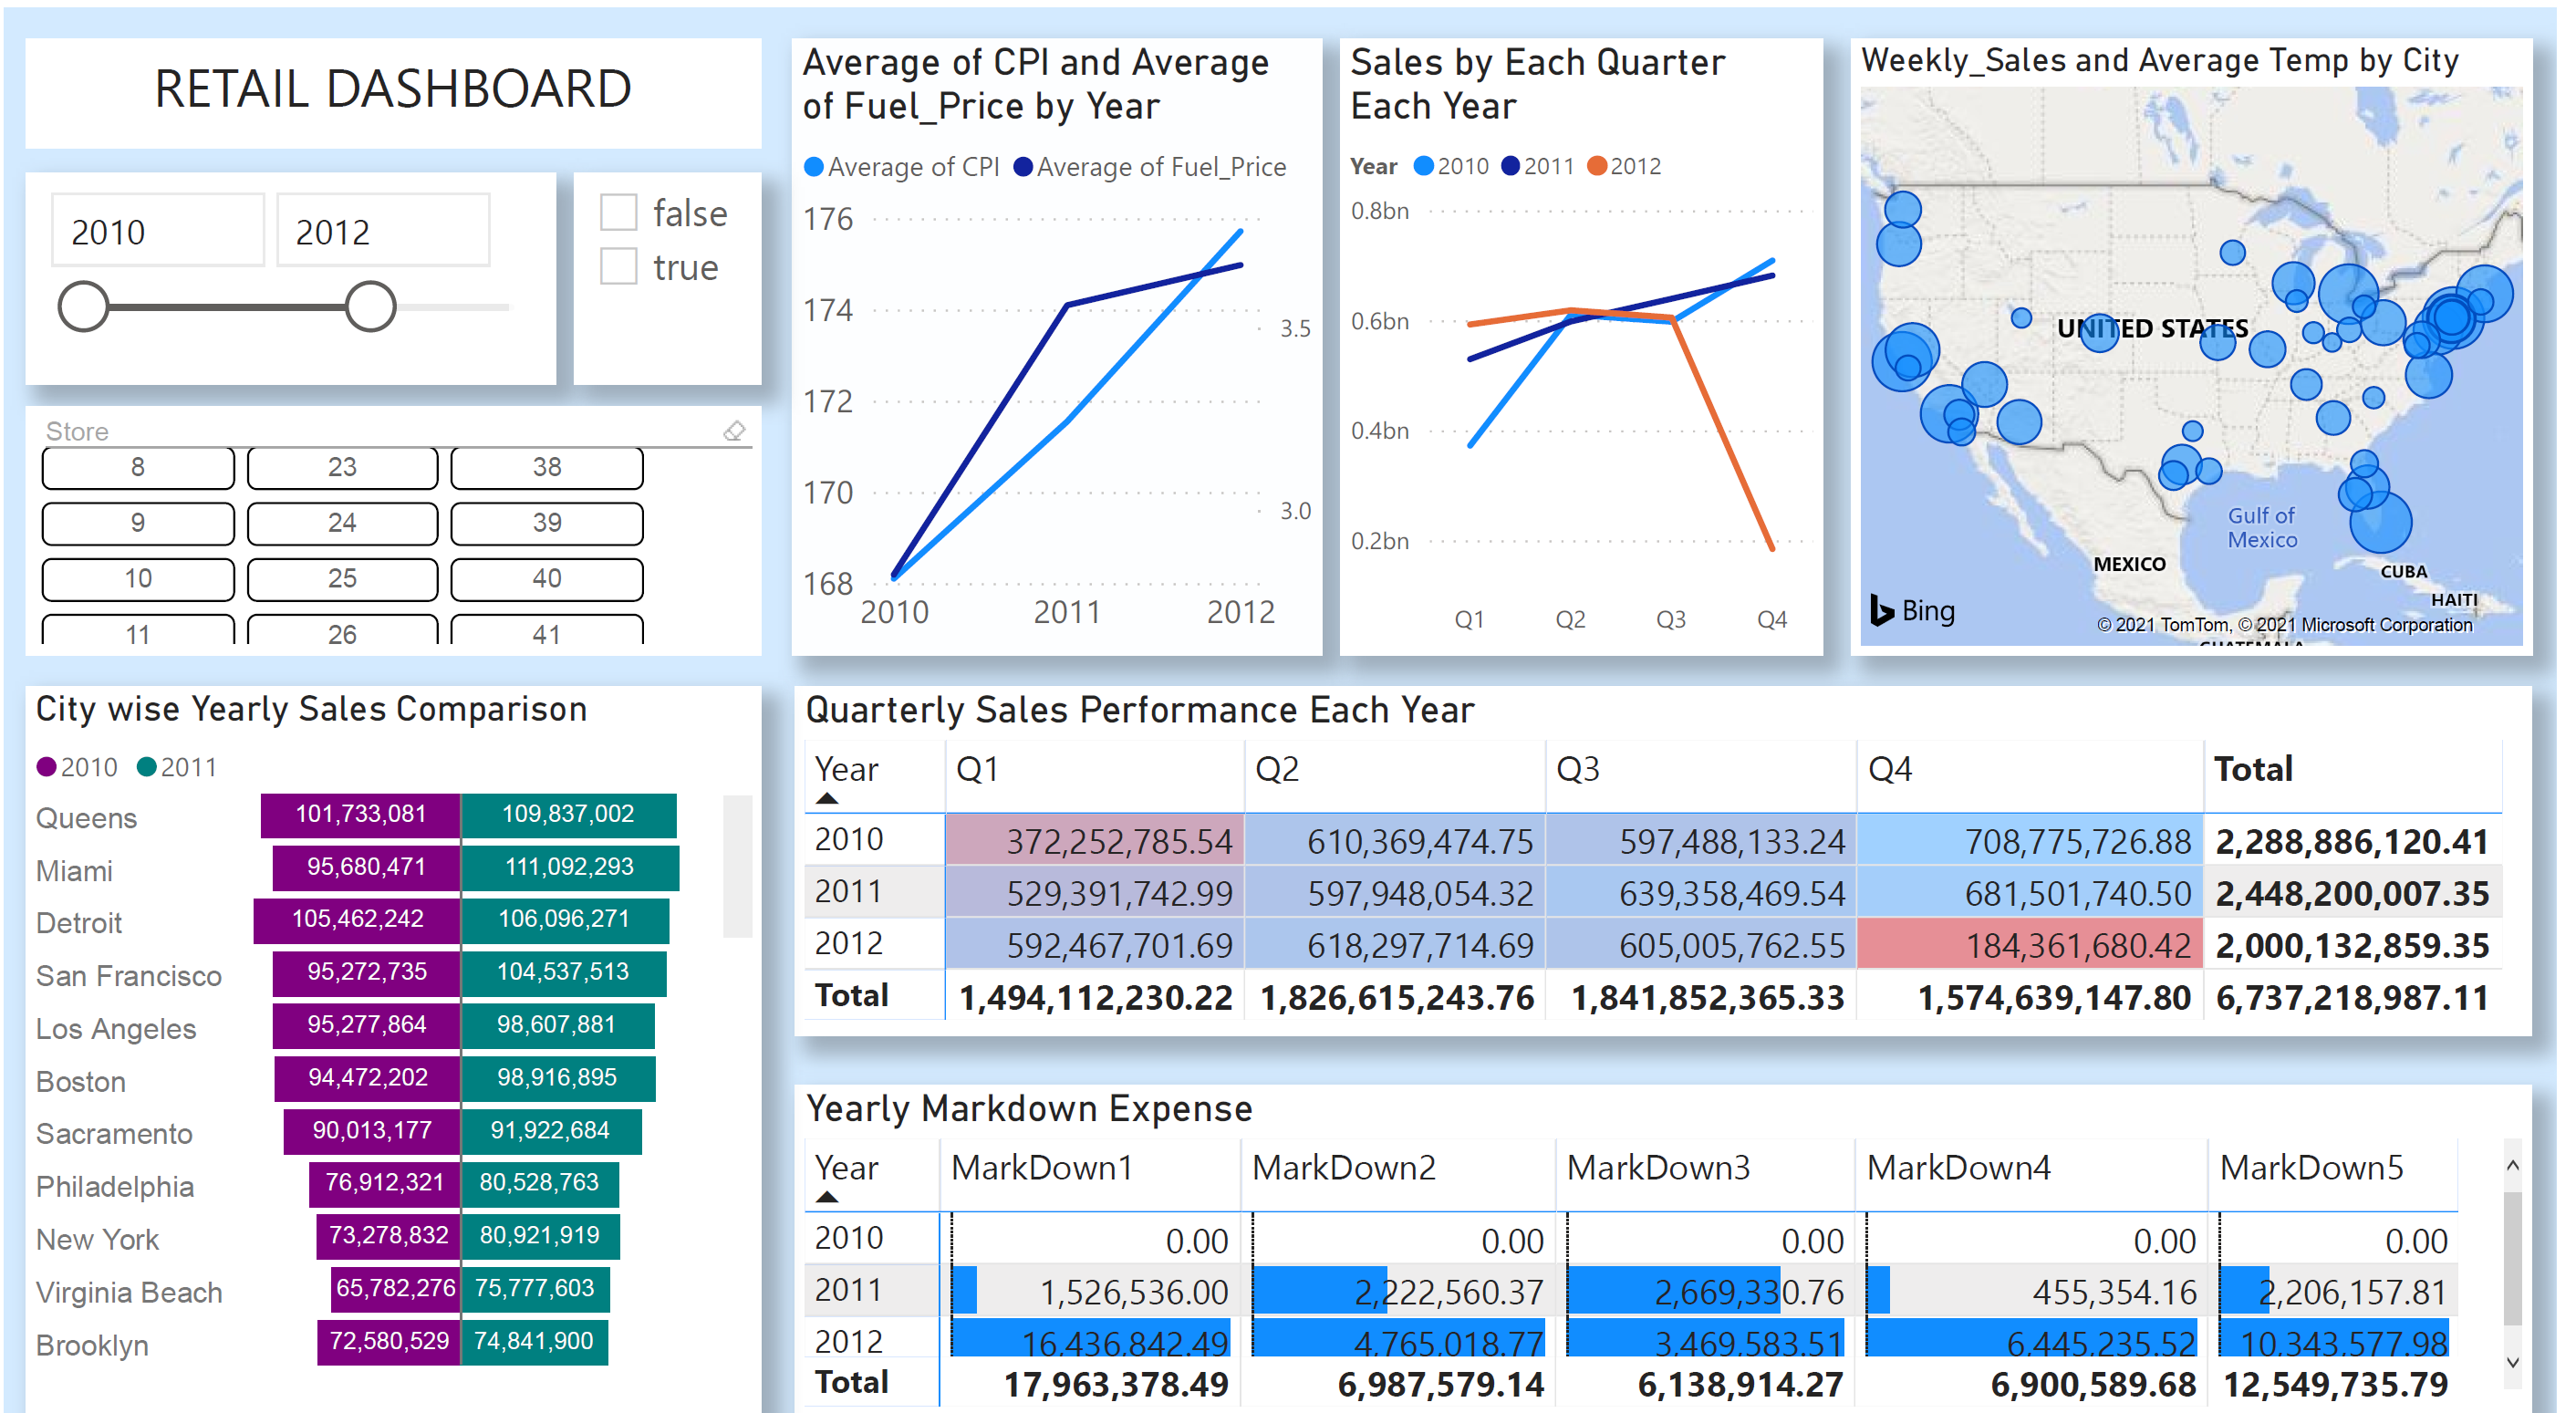Screen dimensions: 2576x1413
Task: Click the 2010 legend marker in city chart
Action: pos(46,767)
